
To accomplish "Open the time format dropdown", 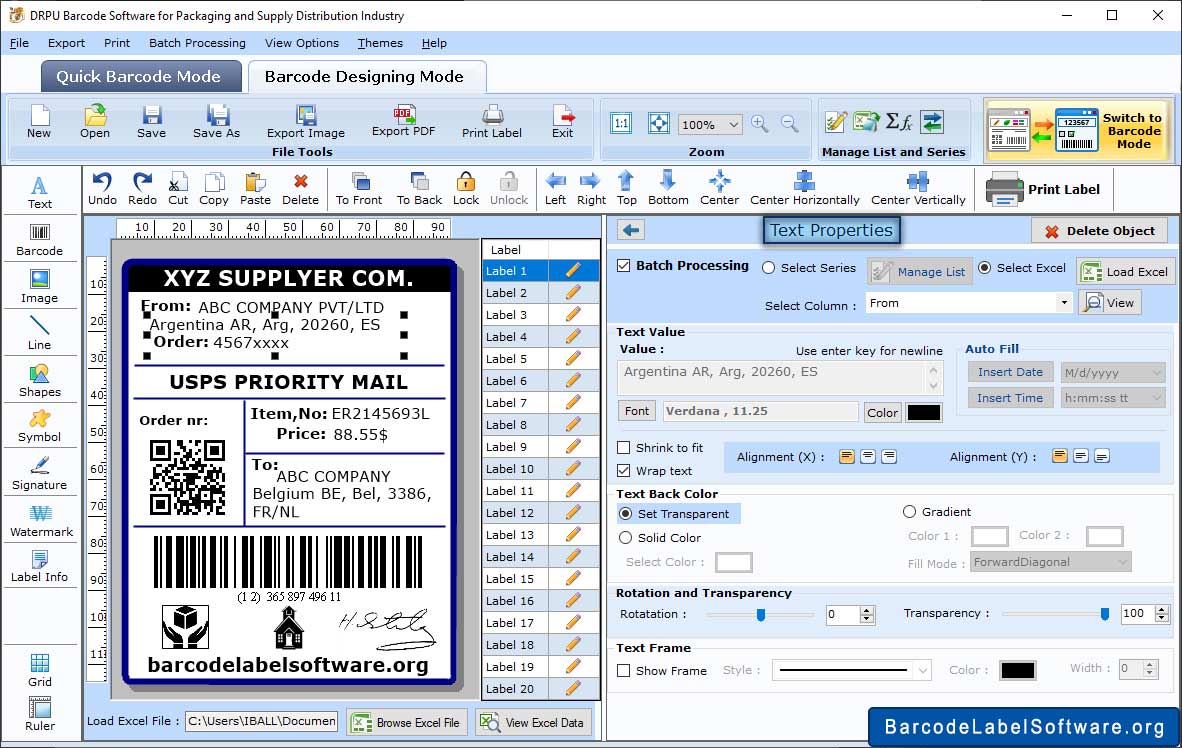I will click(1156, 398).
